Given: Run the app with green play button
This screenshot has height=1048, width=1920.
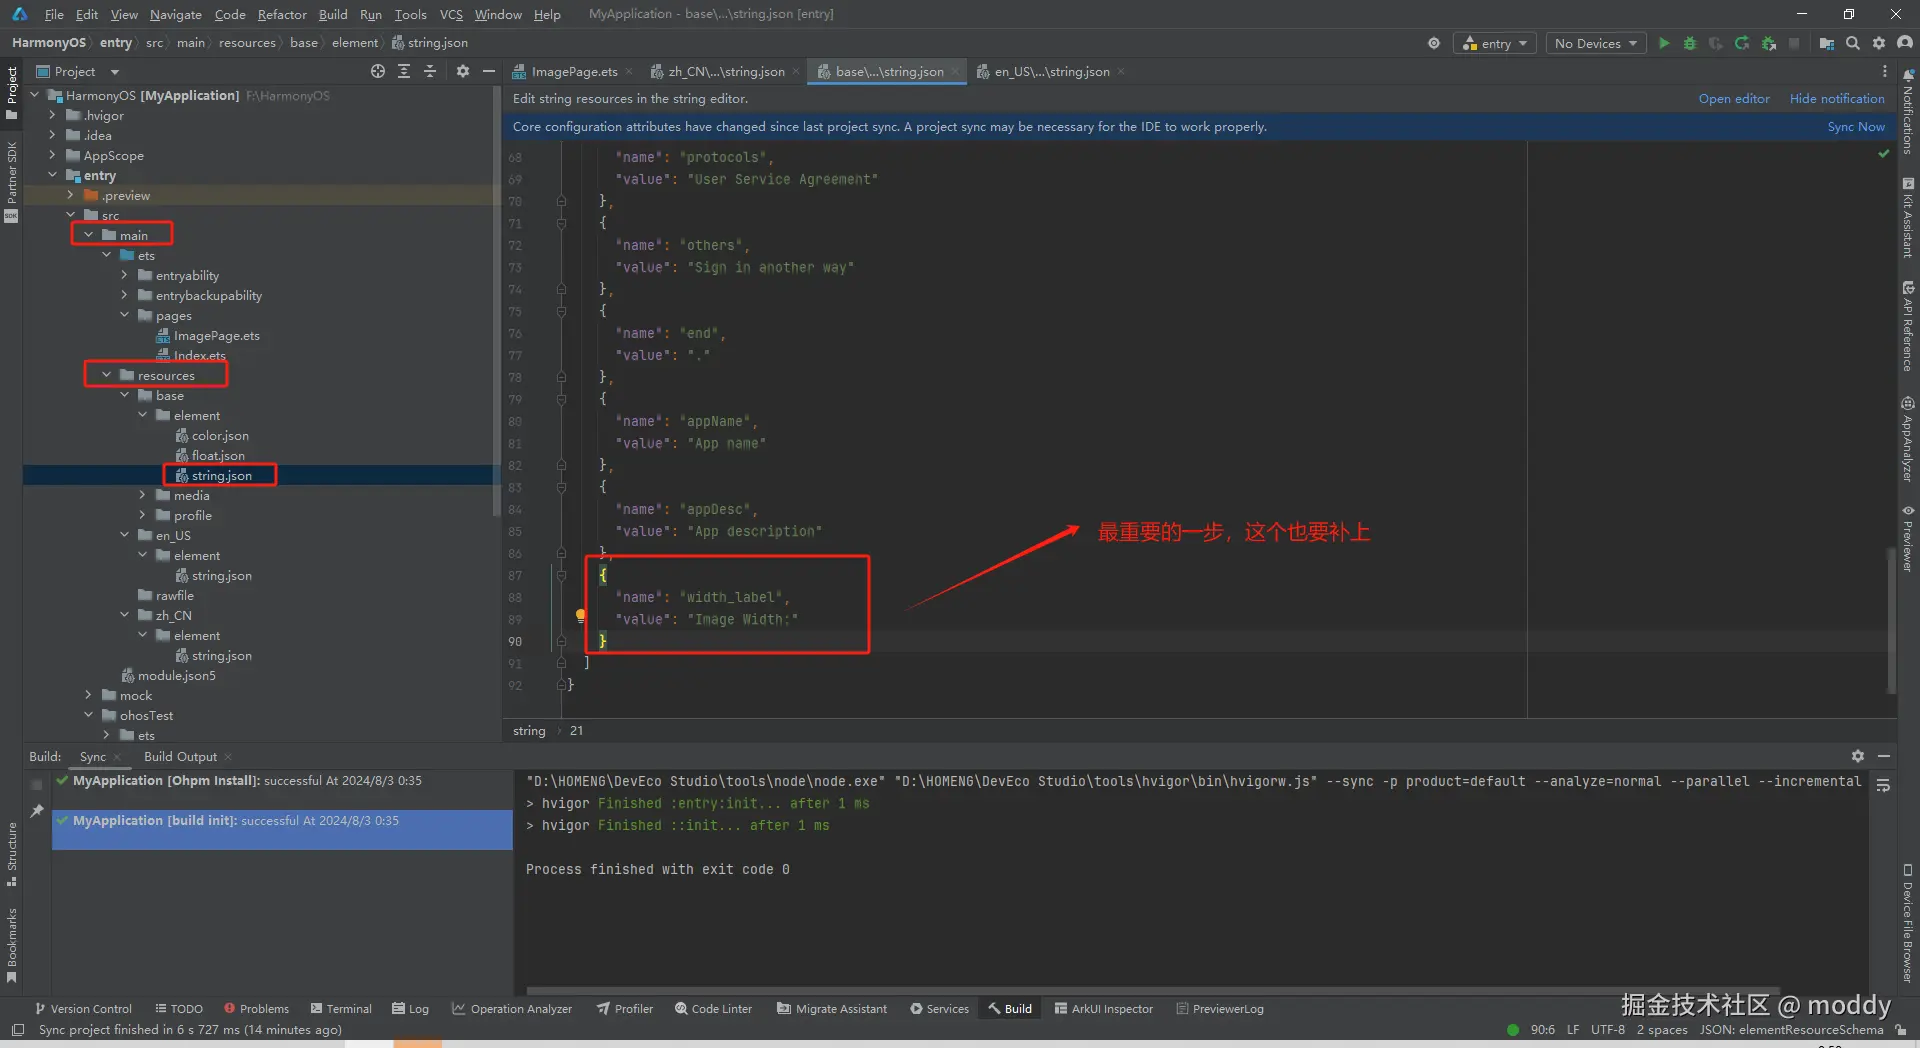Looking at the screenshot, I should pyautogui.click(x=1664, y=43).
